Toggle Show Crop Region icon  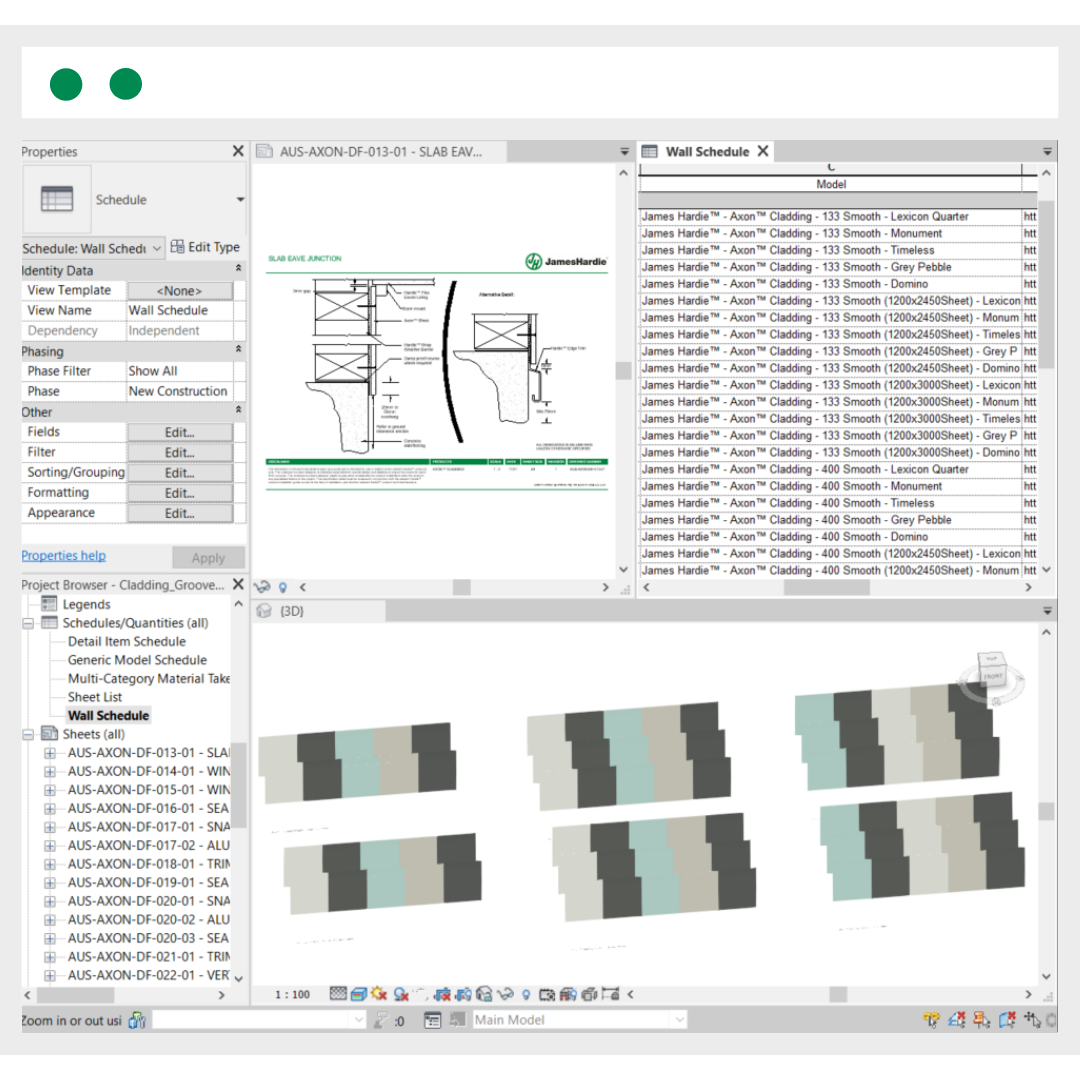point(464,994)
